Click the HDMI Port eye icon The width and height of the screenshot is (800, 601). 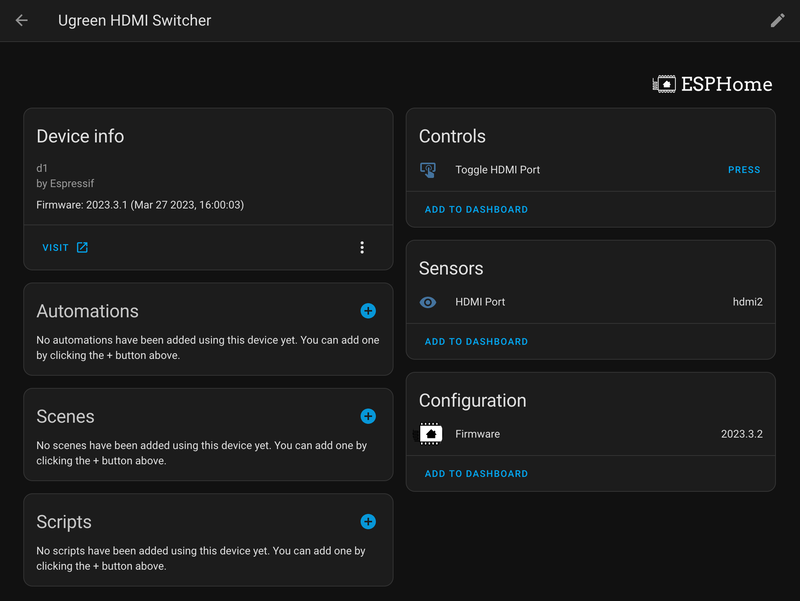coord(428,302)
